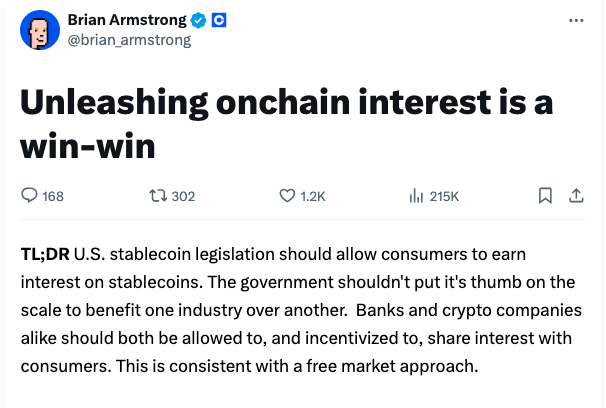Open the 215K views analytics count
The height and width of the screenshot is (408, 606).
[x=443, y=196]
